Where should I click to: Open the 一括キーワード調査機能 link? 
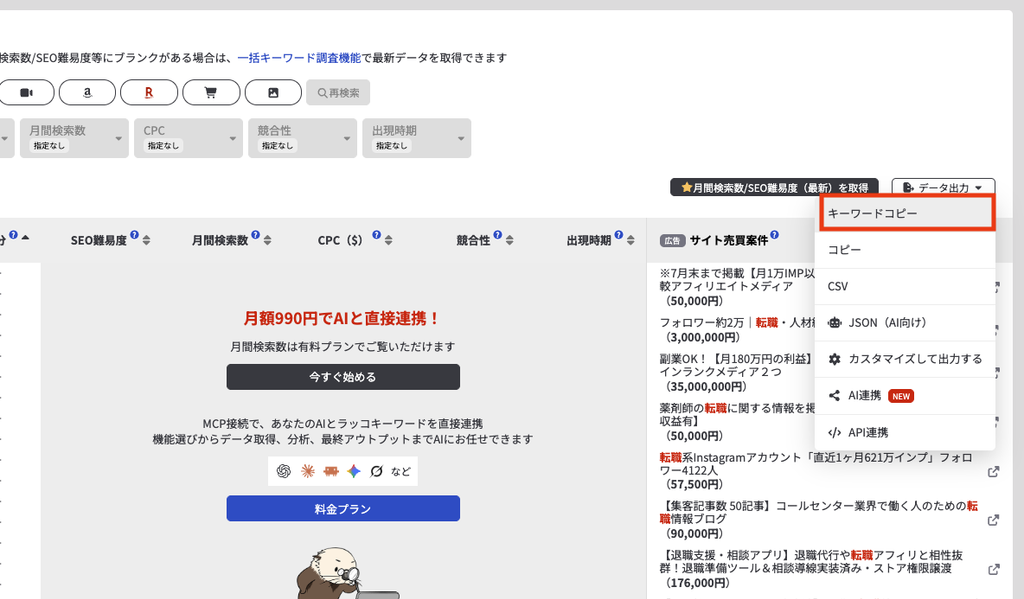tap(299, 58)
